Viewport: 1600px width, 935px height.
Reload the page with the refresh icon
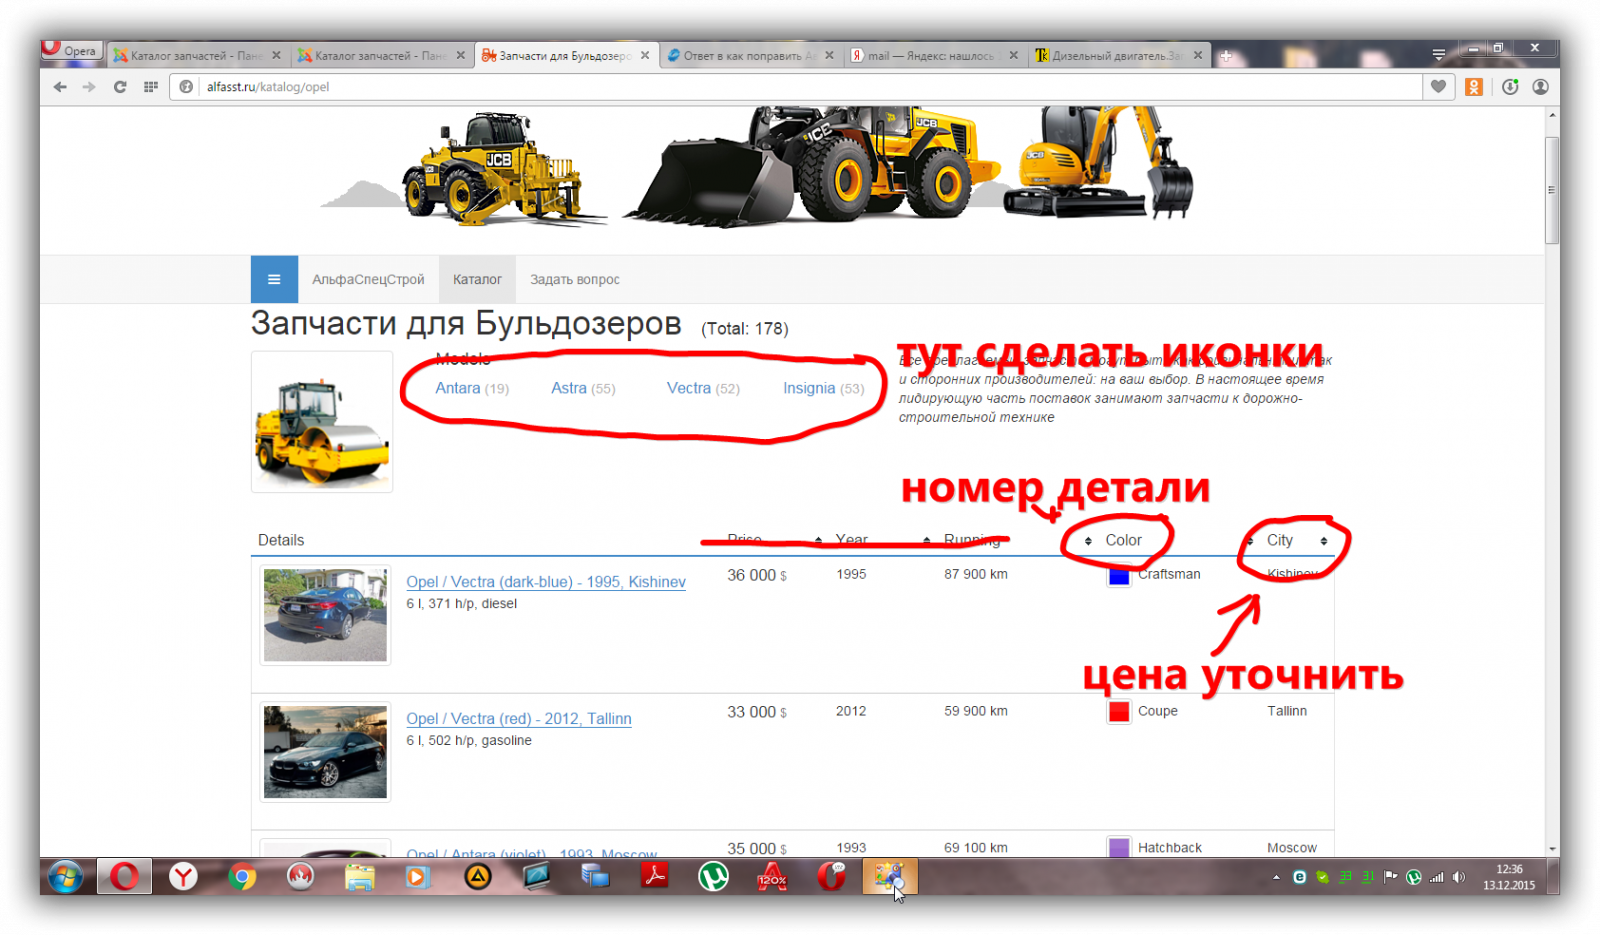(x=120, y=87)
